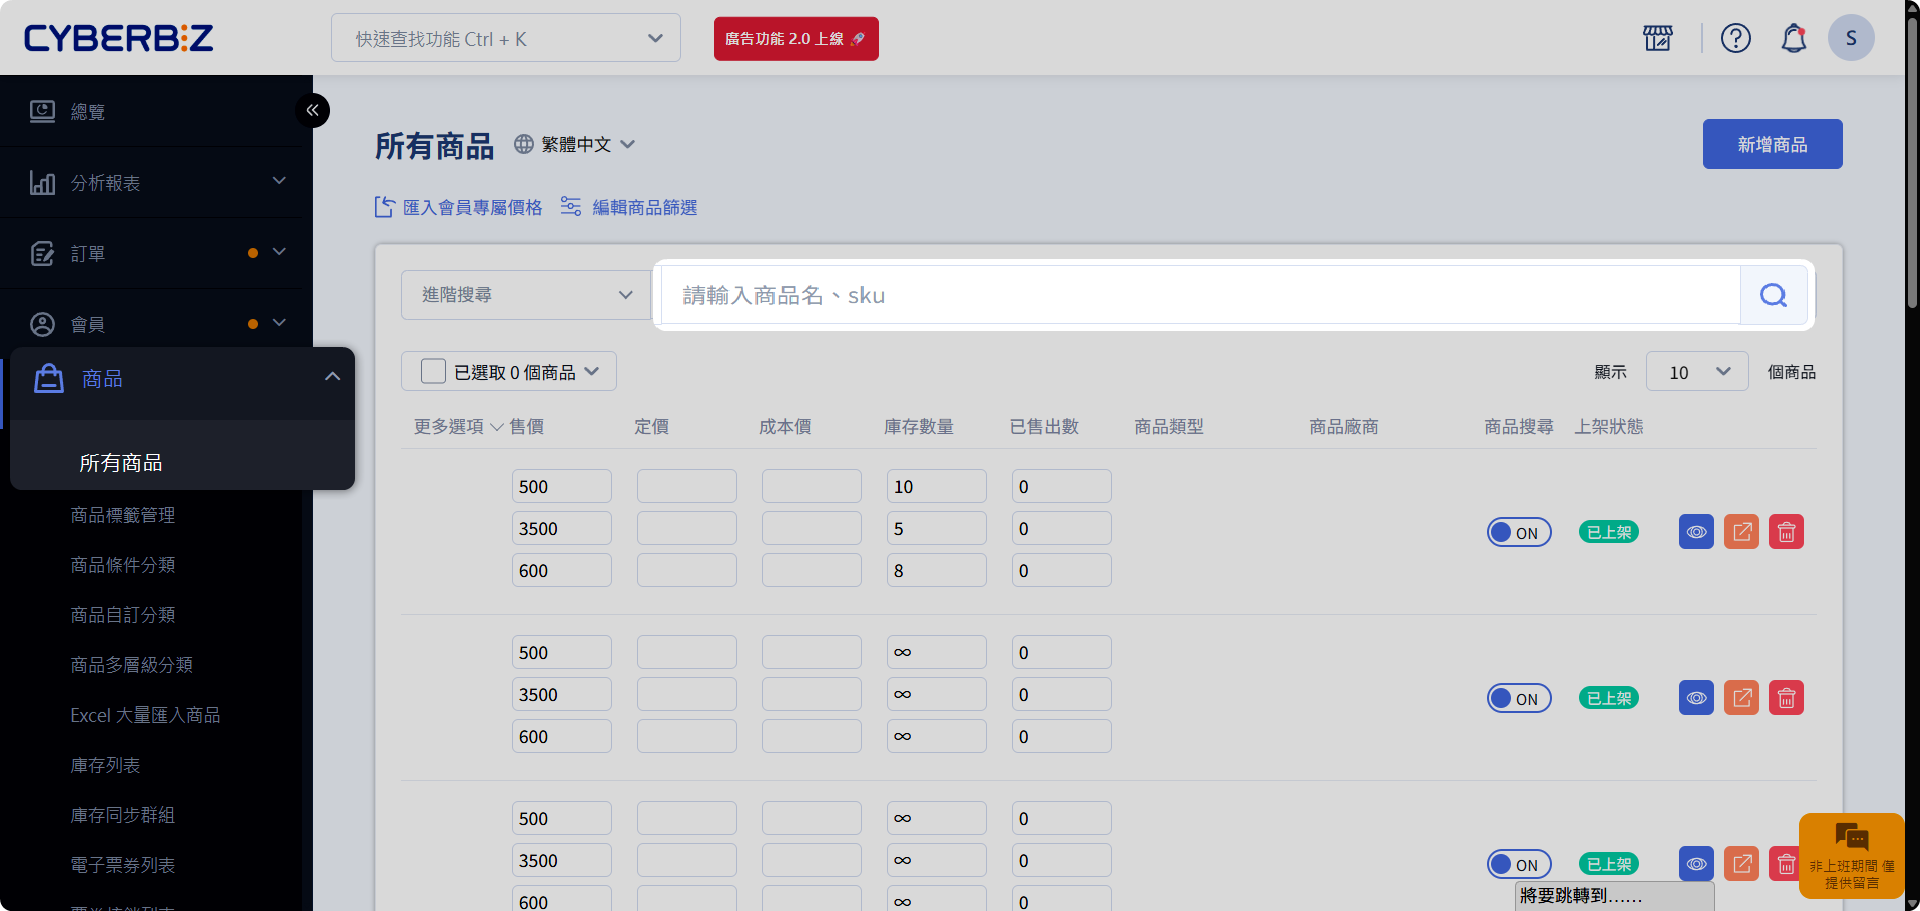1920x911 pixels.
Task: Click the product name or sku search field
Action: tap(1200, 295)
